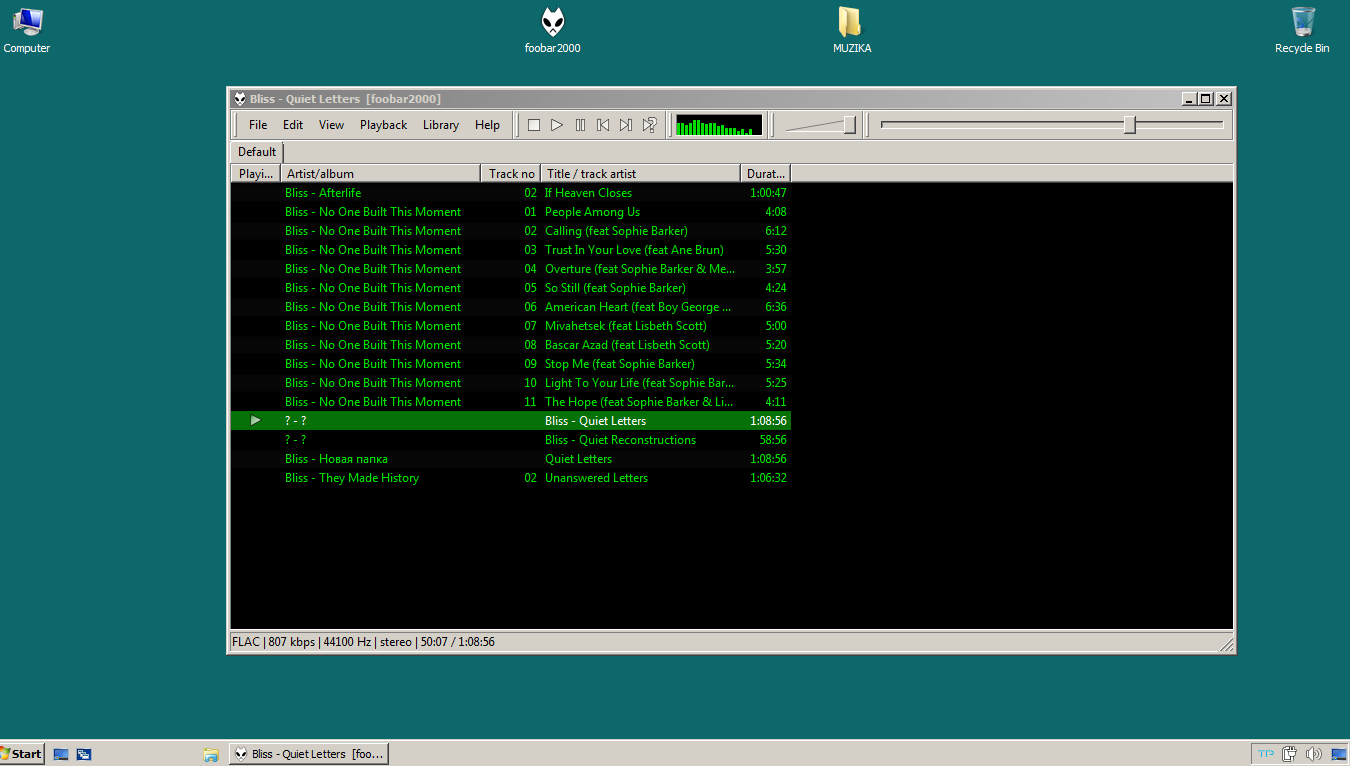This screenshot has height=766, width=1350.
Task: Pause the track with the Pause button
Action: (580, 125)
